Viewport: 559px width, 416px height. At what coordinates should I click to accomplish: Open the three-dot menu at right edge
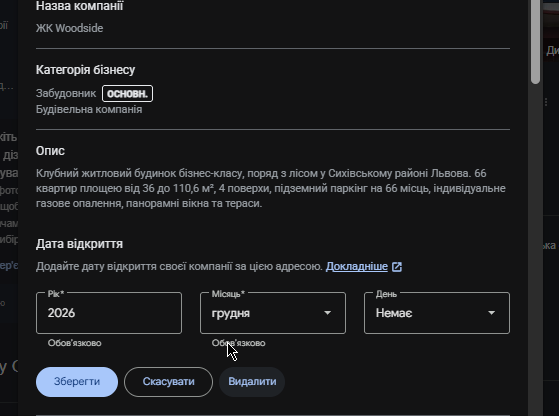546,102
